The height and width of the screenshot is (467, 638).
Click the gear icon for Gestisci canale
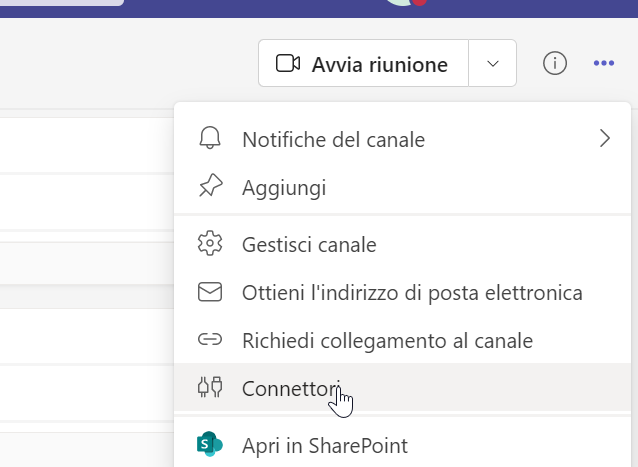click(x=210, y=243)
